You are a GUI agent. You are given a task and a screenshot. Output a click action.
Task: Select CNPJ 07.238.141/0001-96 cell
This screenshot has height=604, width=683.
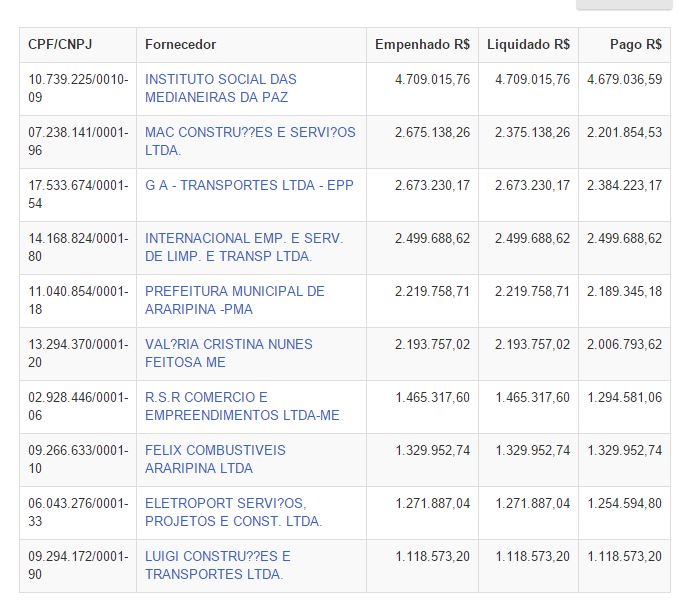point(78,142)
